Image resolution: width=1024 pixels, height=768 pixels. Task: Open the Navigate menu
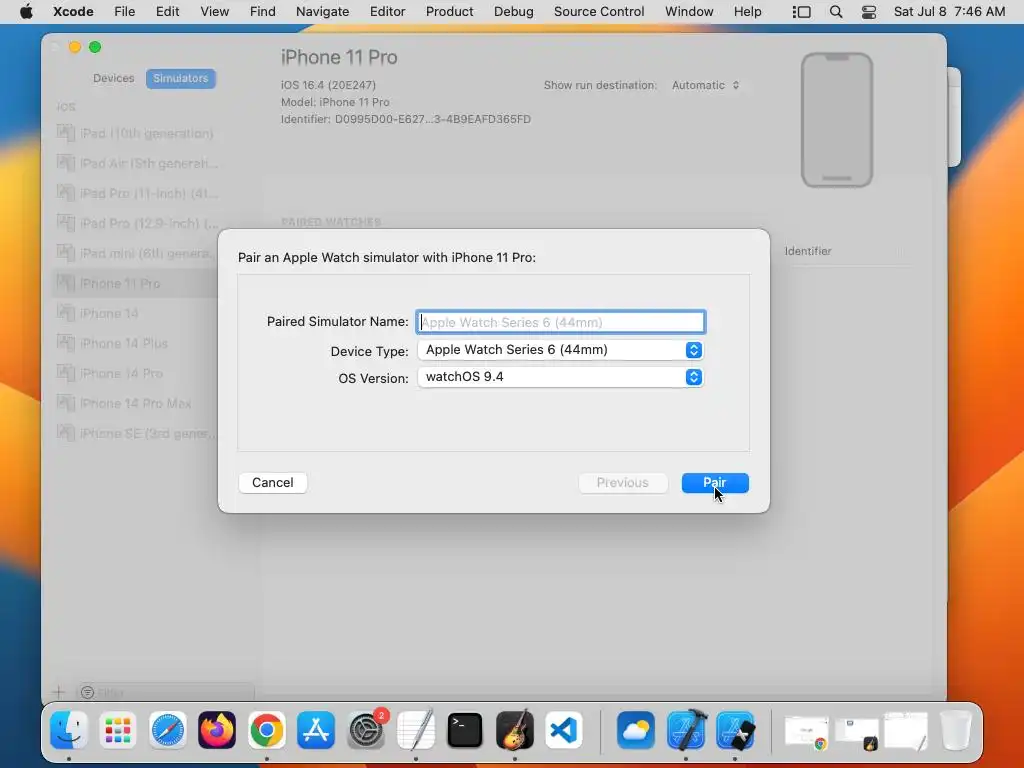(x=323, y=12)
